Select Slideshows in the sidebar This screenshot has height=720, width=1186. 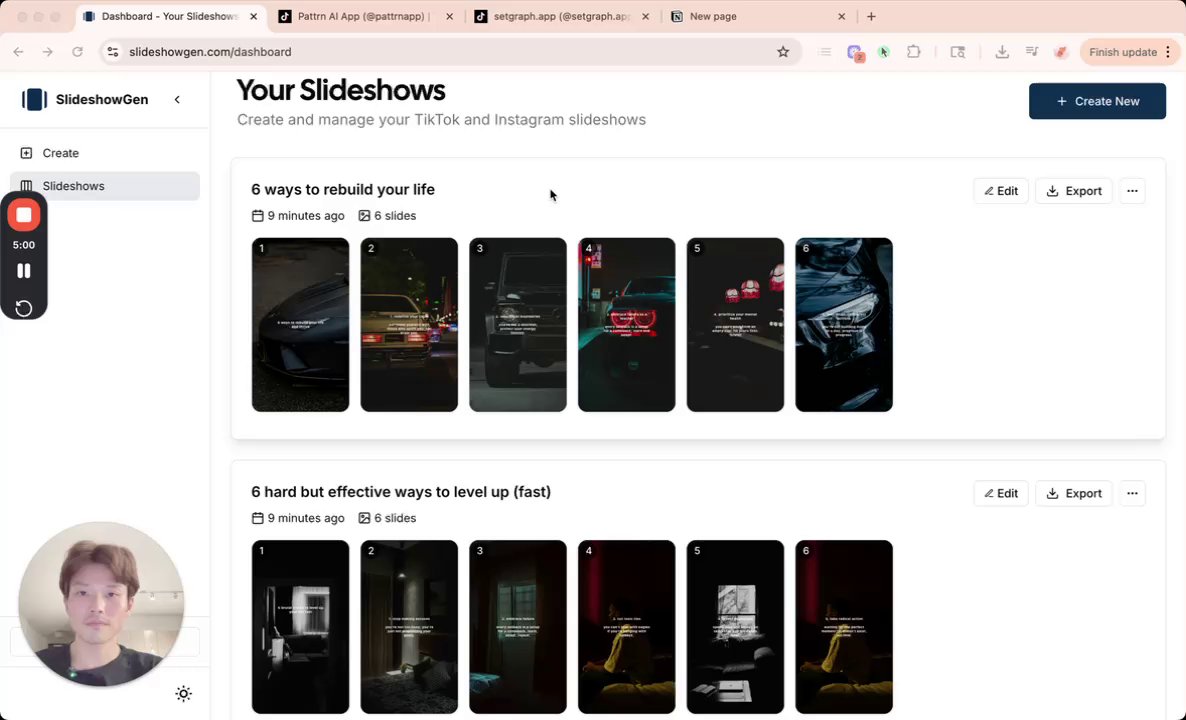pyautogui.click(x=73, y=186)
